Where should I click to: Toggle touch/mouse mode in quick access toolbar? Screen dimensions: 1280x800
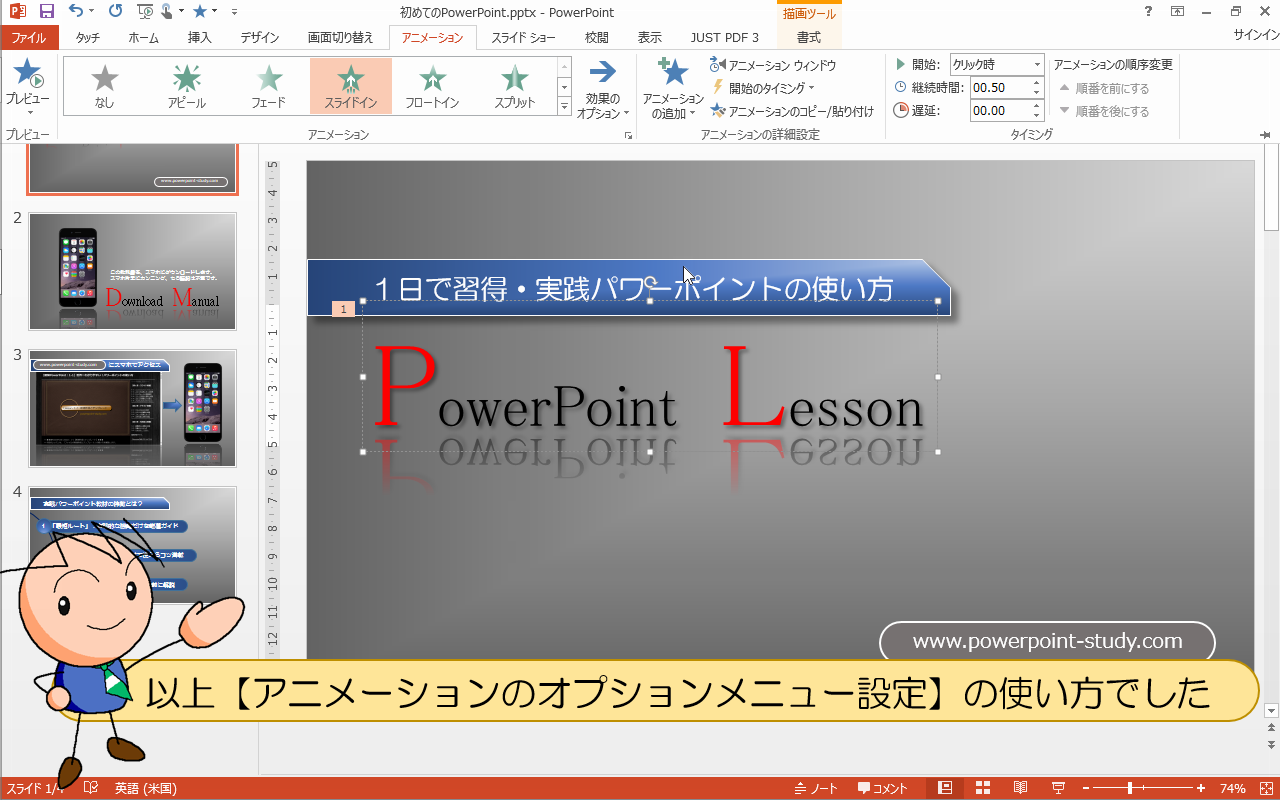tap(166, 12)
